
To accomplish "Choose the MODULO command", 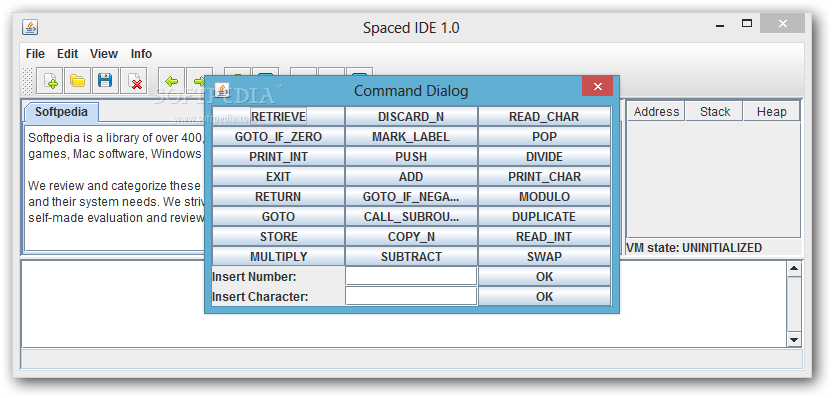I will (544, 196).
